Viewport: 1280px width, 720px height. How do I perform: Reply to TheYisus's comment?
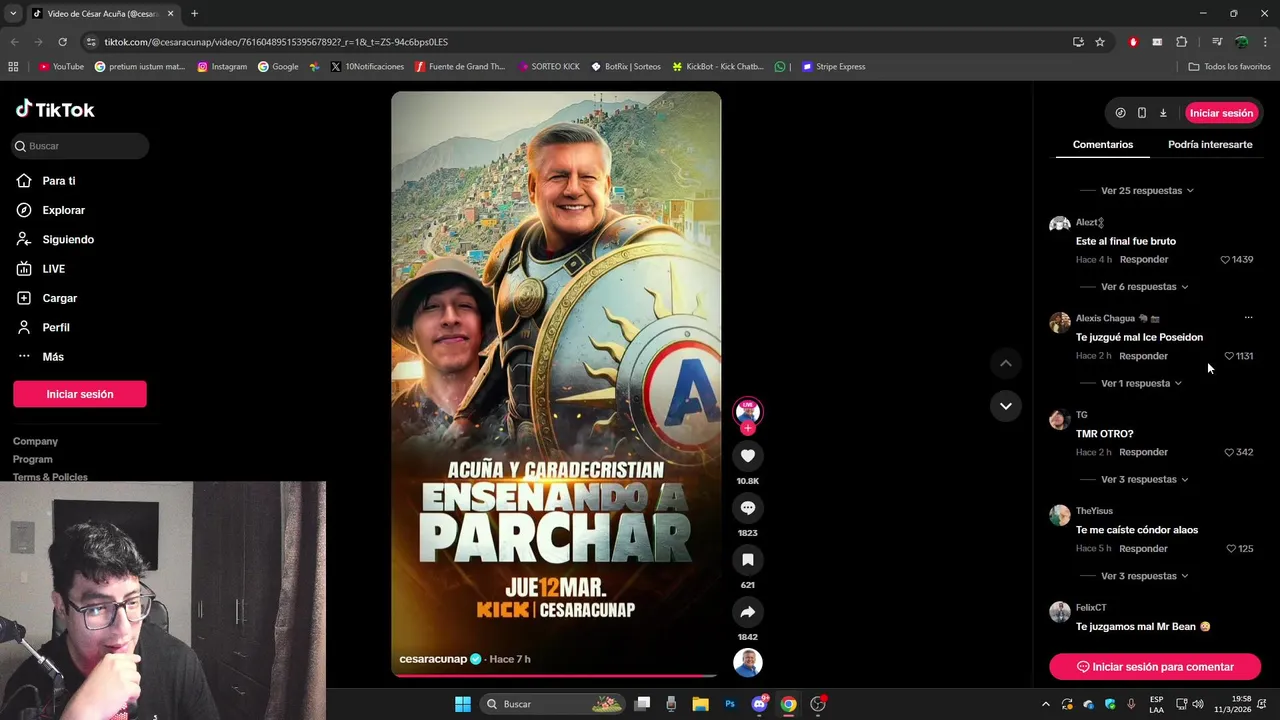[1144, 549]
